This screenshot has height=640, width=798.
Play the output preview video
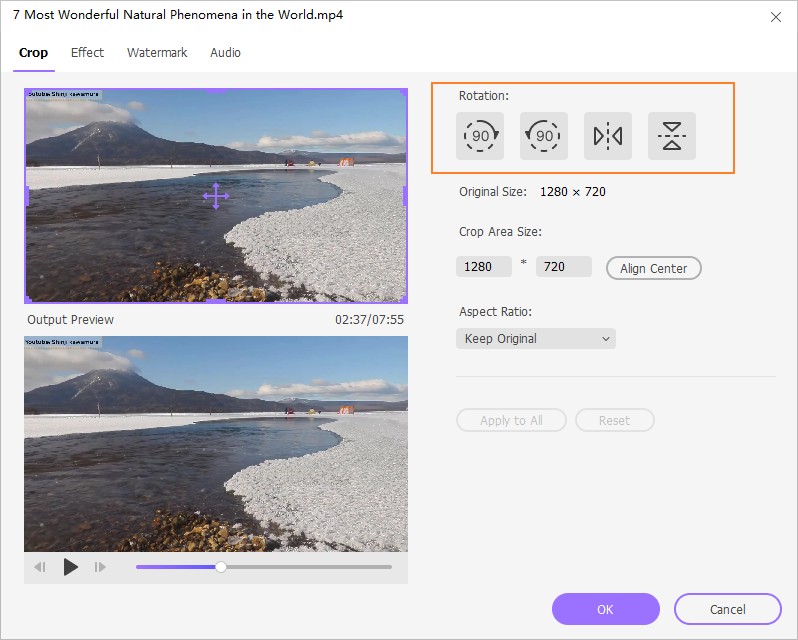coord(70,567)
